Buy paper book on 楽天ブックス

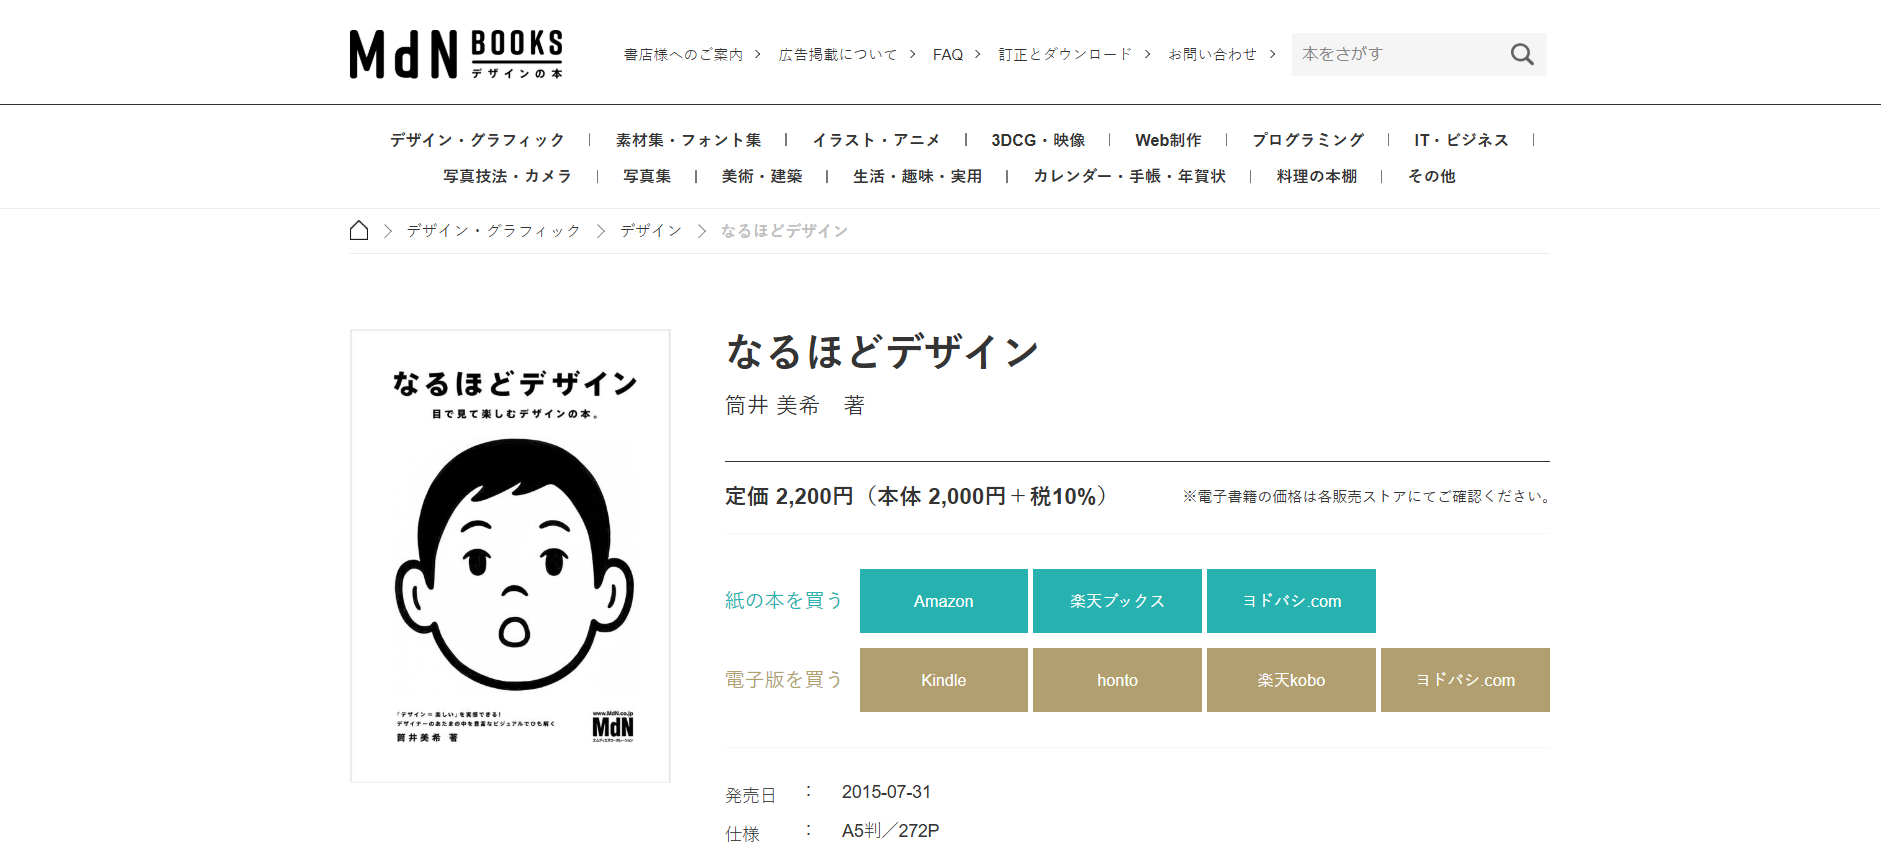click(x=1117, y=601)
